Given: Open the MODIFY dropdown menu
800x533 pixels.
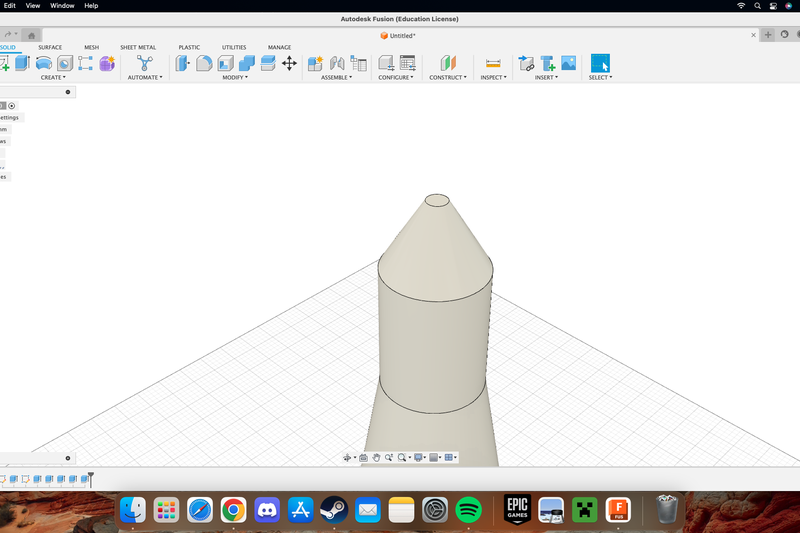Looking at the screenshot, I should point(235,78).
